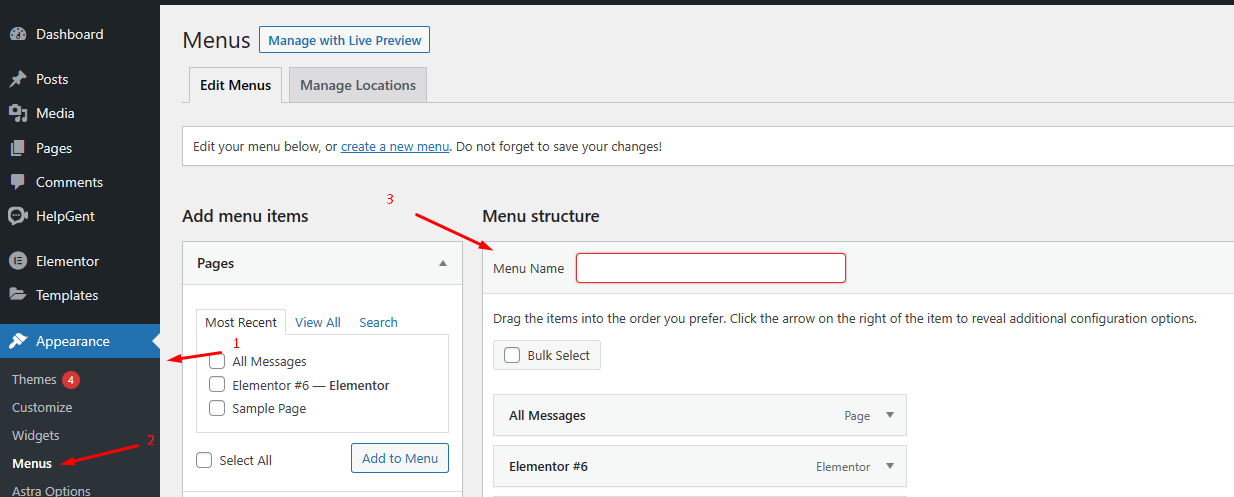
Task: Click the Elementor #6 — Elementor label
Action: click(311, 385)
